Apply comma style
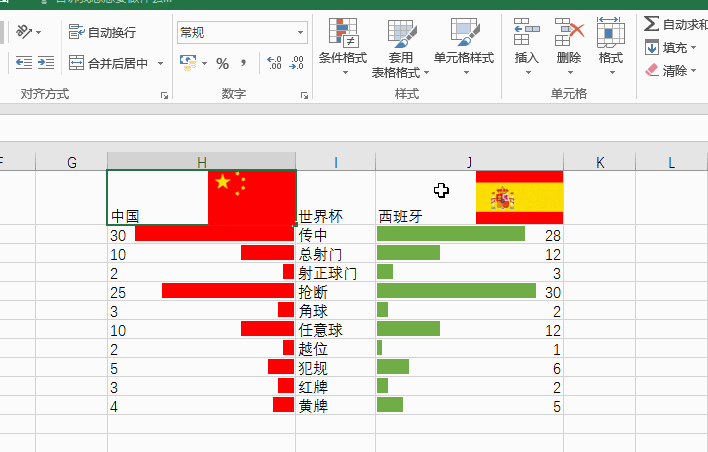Viewport: 708px width, 452px height. 244,63
